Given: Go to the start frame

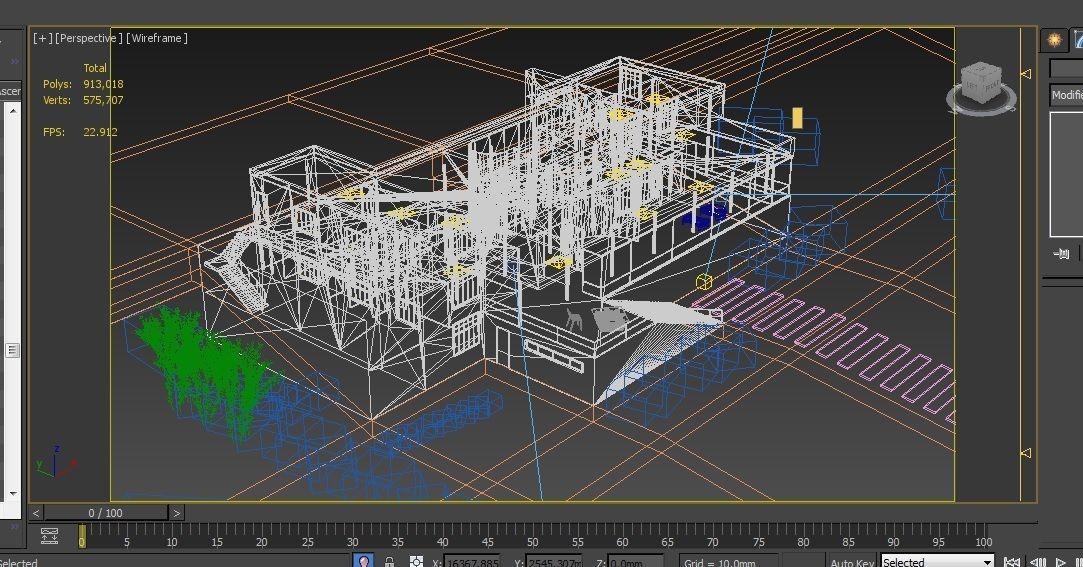Looking at the screenshot, I should click(1012, 562).
